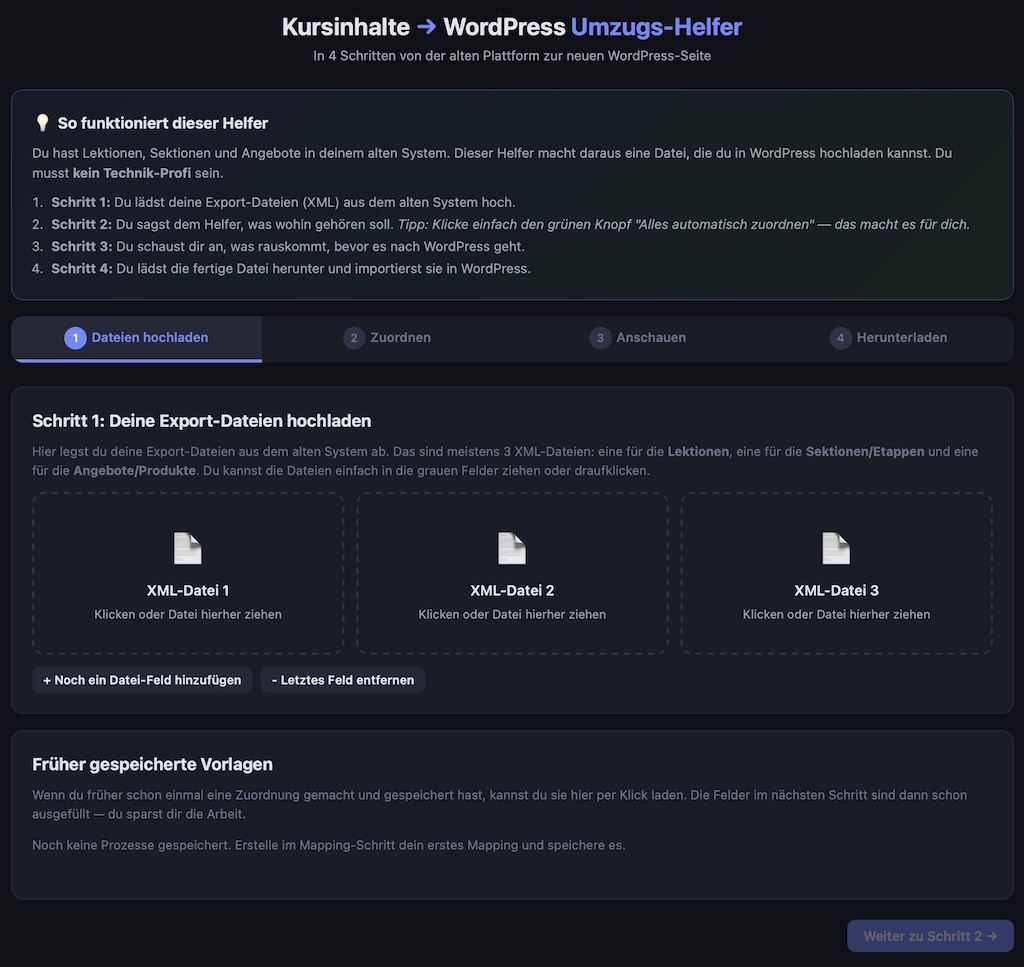Continue with Weiter zu Schritt 2
The image size is (1024, 967).
(930, 936)
